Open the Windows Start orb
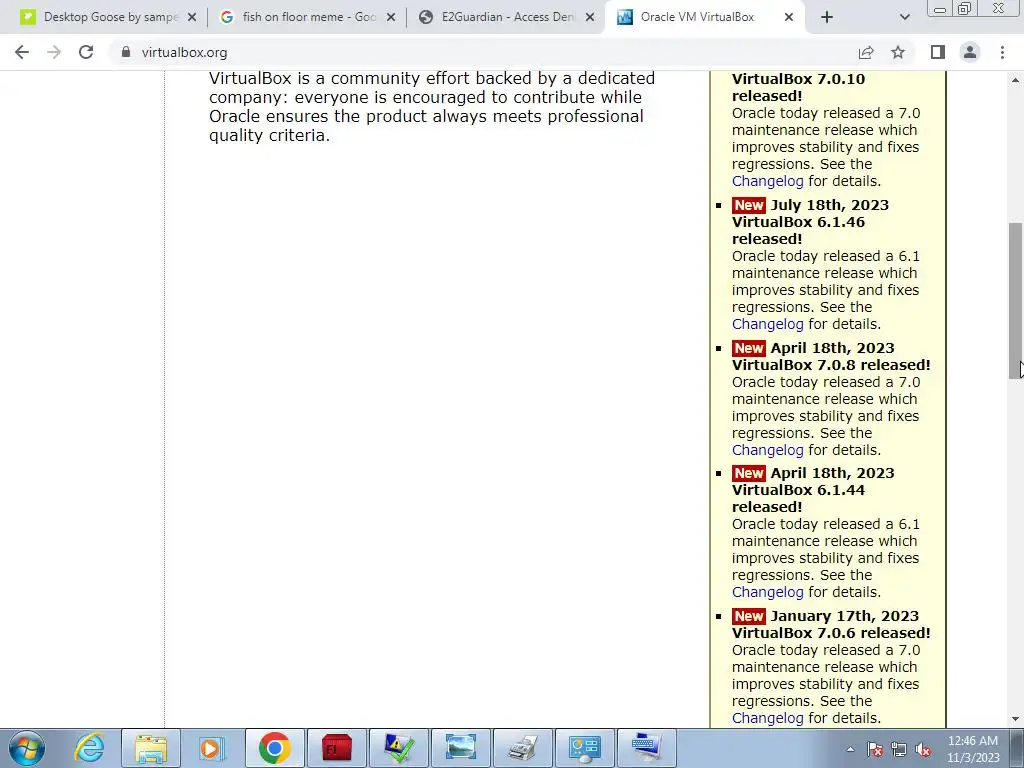Screen dimensions: 1024x768 pyautogui.click(x=27, y=748)
